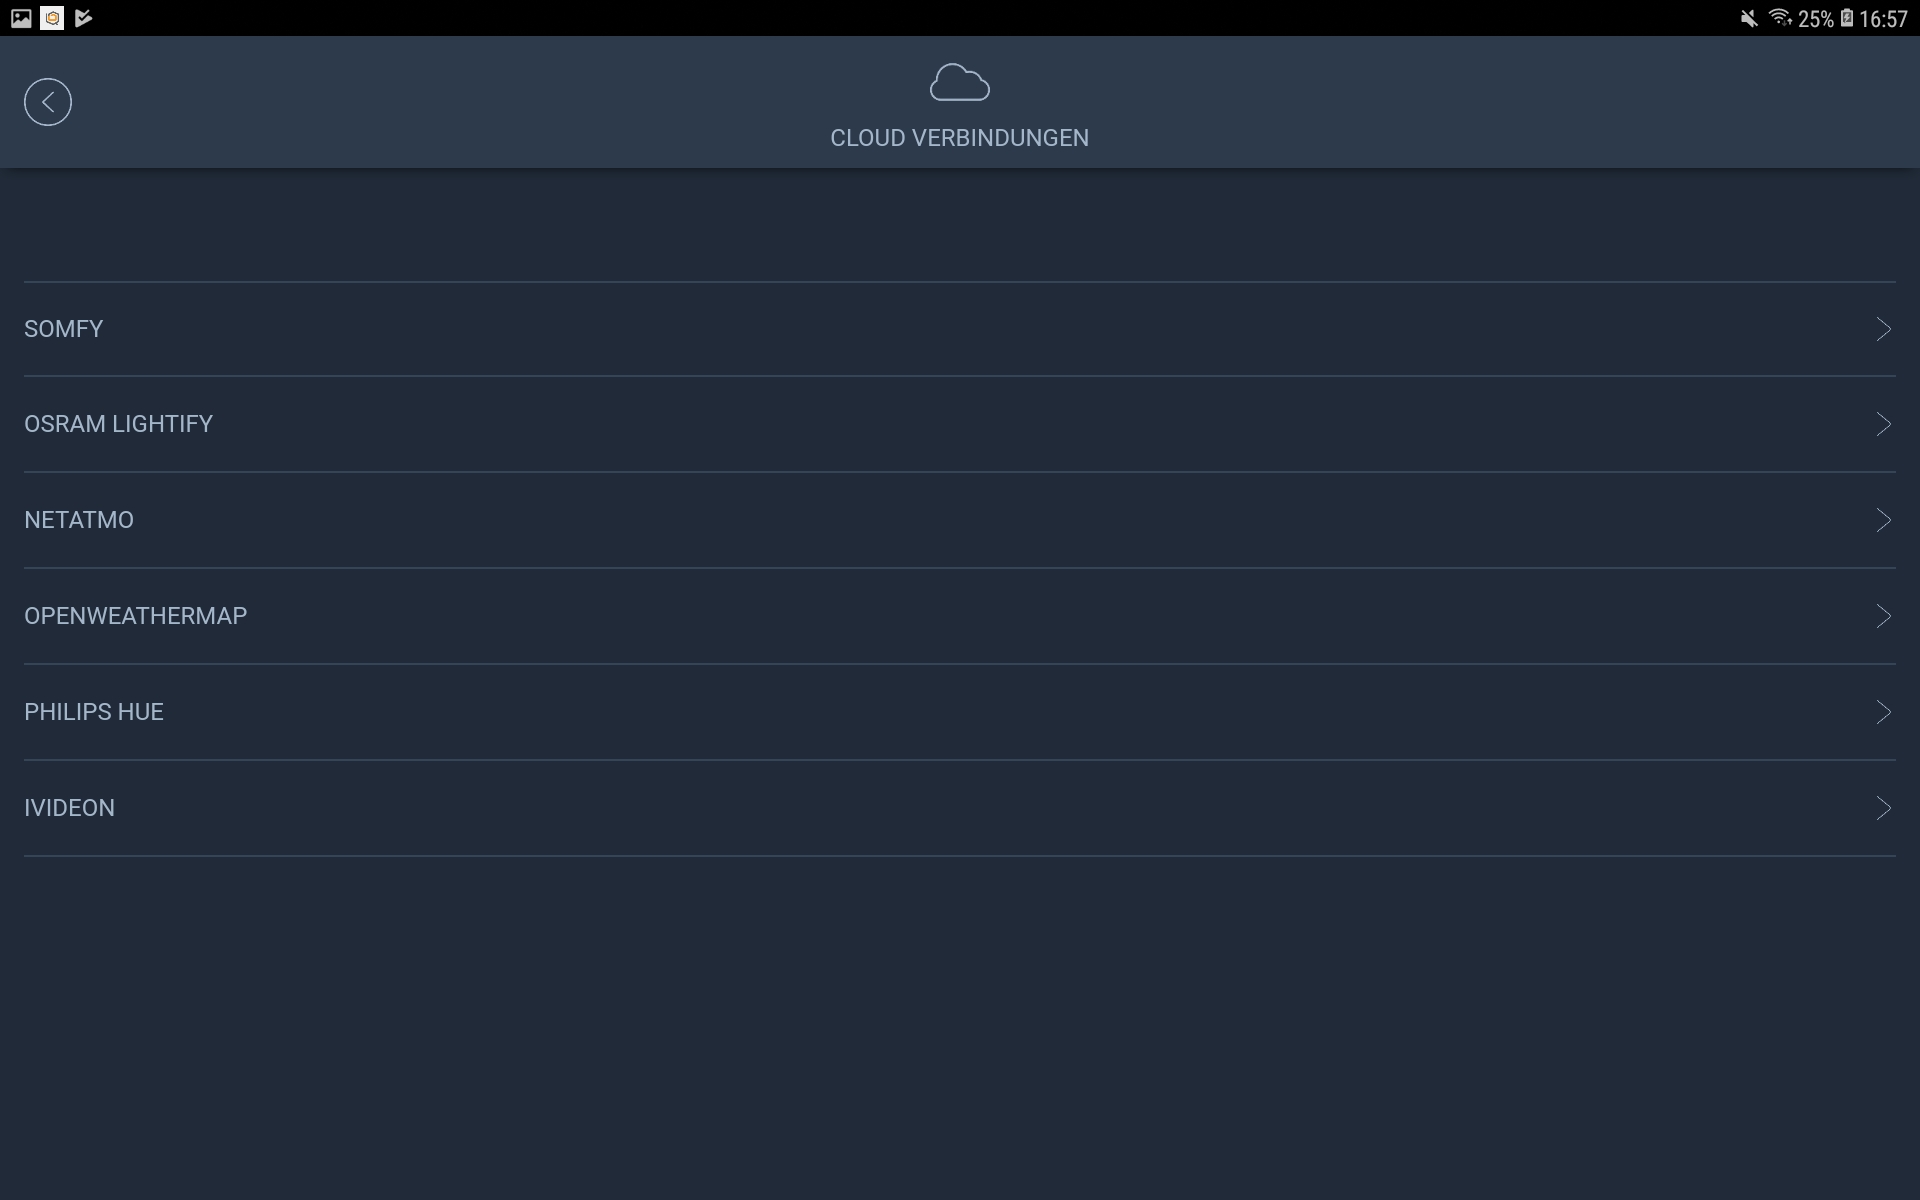The height and width of the screenshot is (1200, 1920).
Task: Tap the Cloud Verbindungen title
Action: click(x=959, y=138)
